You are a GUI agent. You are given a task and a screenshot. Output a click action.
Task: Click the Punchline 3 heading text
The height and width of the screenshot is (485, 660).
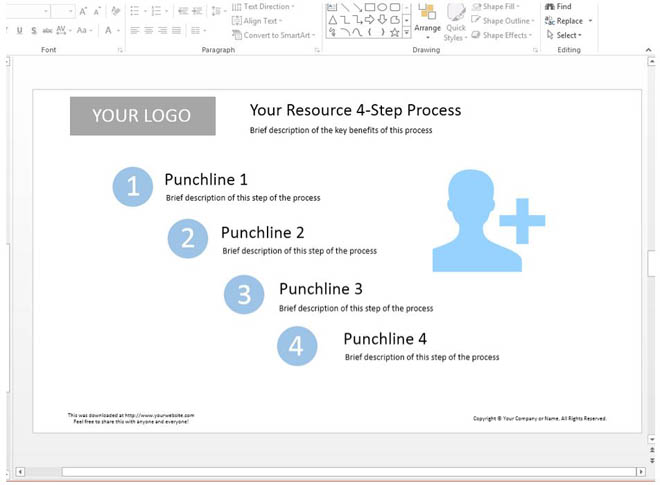coord(321,289)
